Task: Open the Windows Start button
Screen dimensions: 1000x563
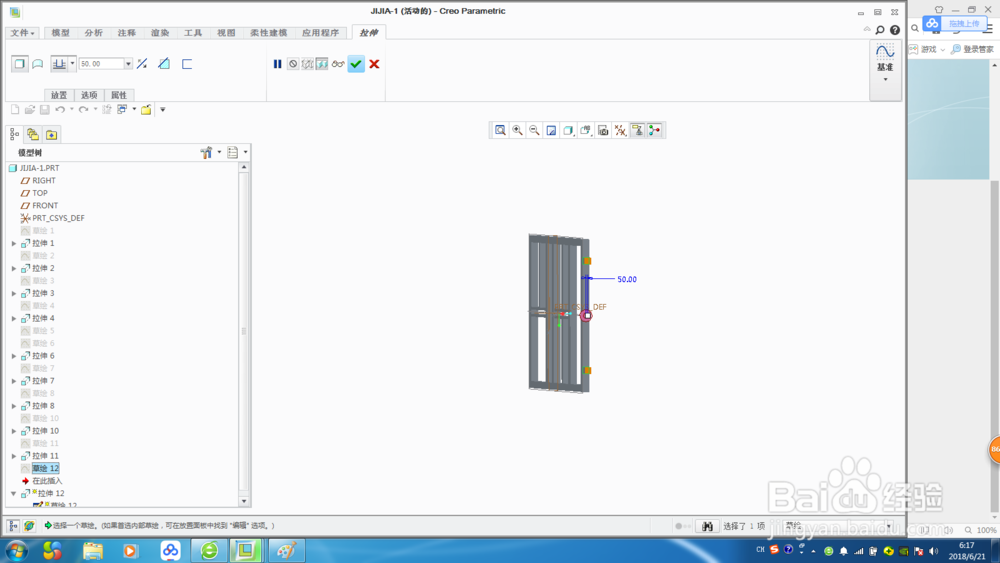Action: (x=17, y=550)
